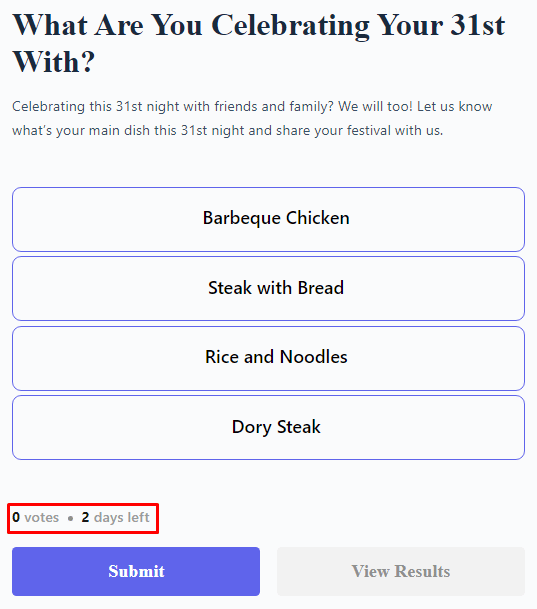
Task: Choose Steak with Bread as your answer
Action: (268, 289)
